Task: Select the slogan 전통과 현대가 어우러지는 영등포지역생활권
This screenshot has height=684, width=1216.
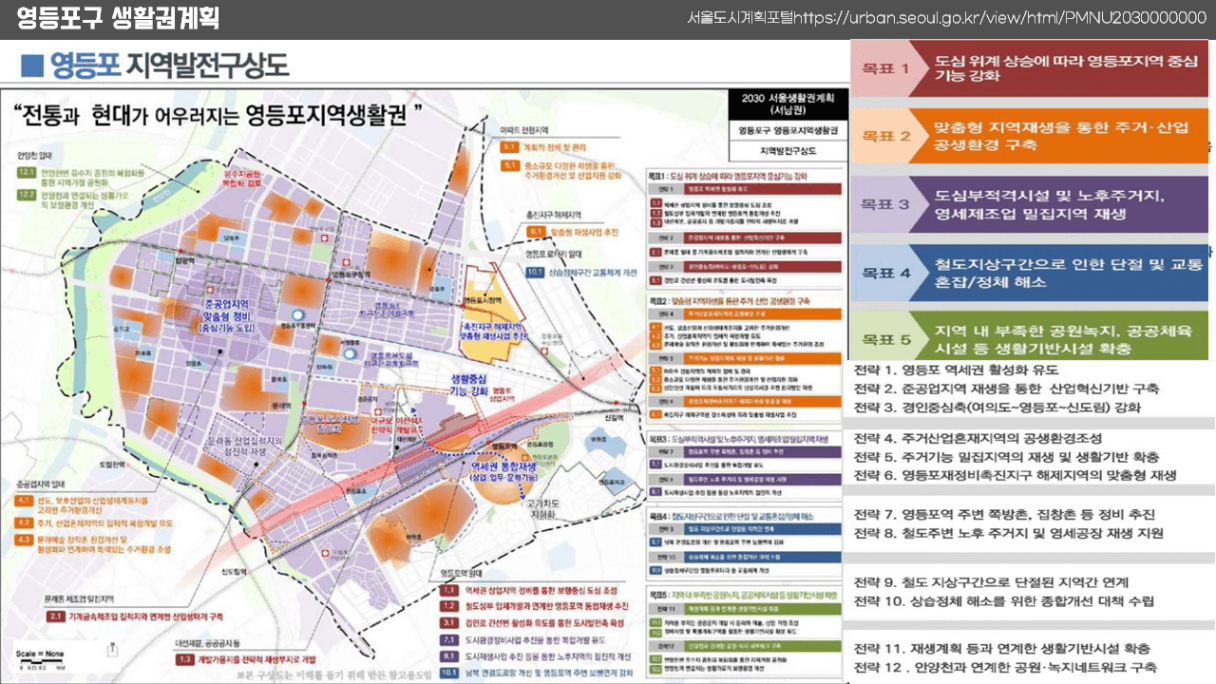Action: [x=217, y=113]
